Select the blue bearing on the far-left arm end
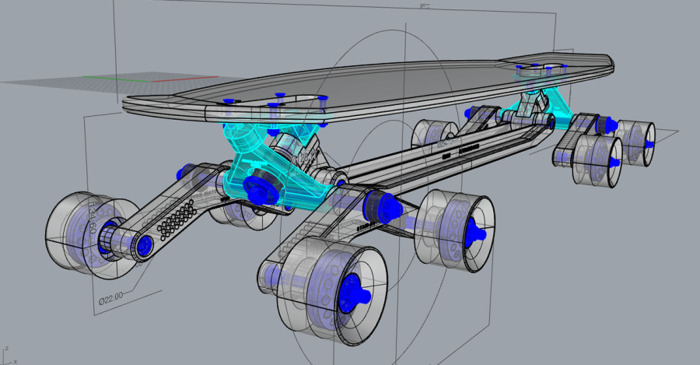This screenshot has height=365, width=700. 144,245
